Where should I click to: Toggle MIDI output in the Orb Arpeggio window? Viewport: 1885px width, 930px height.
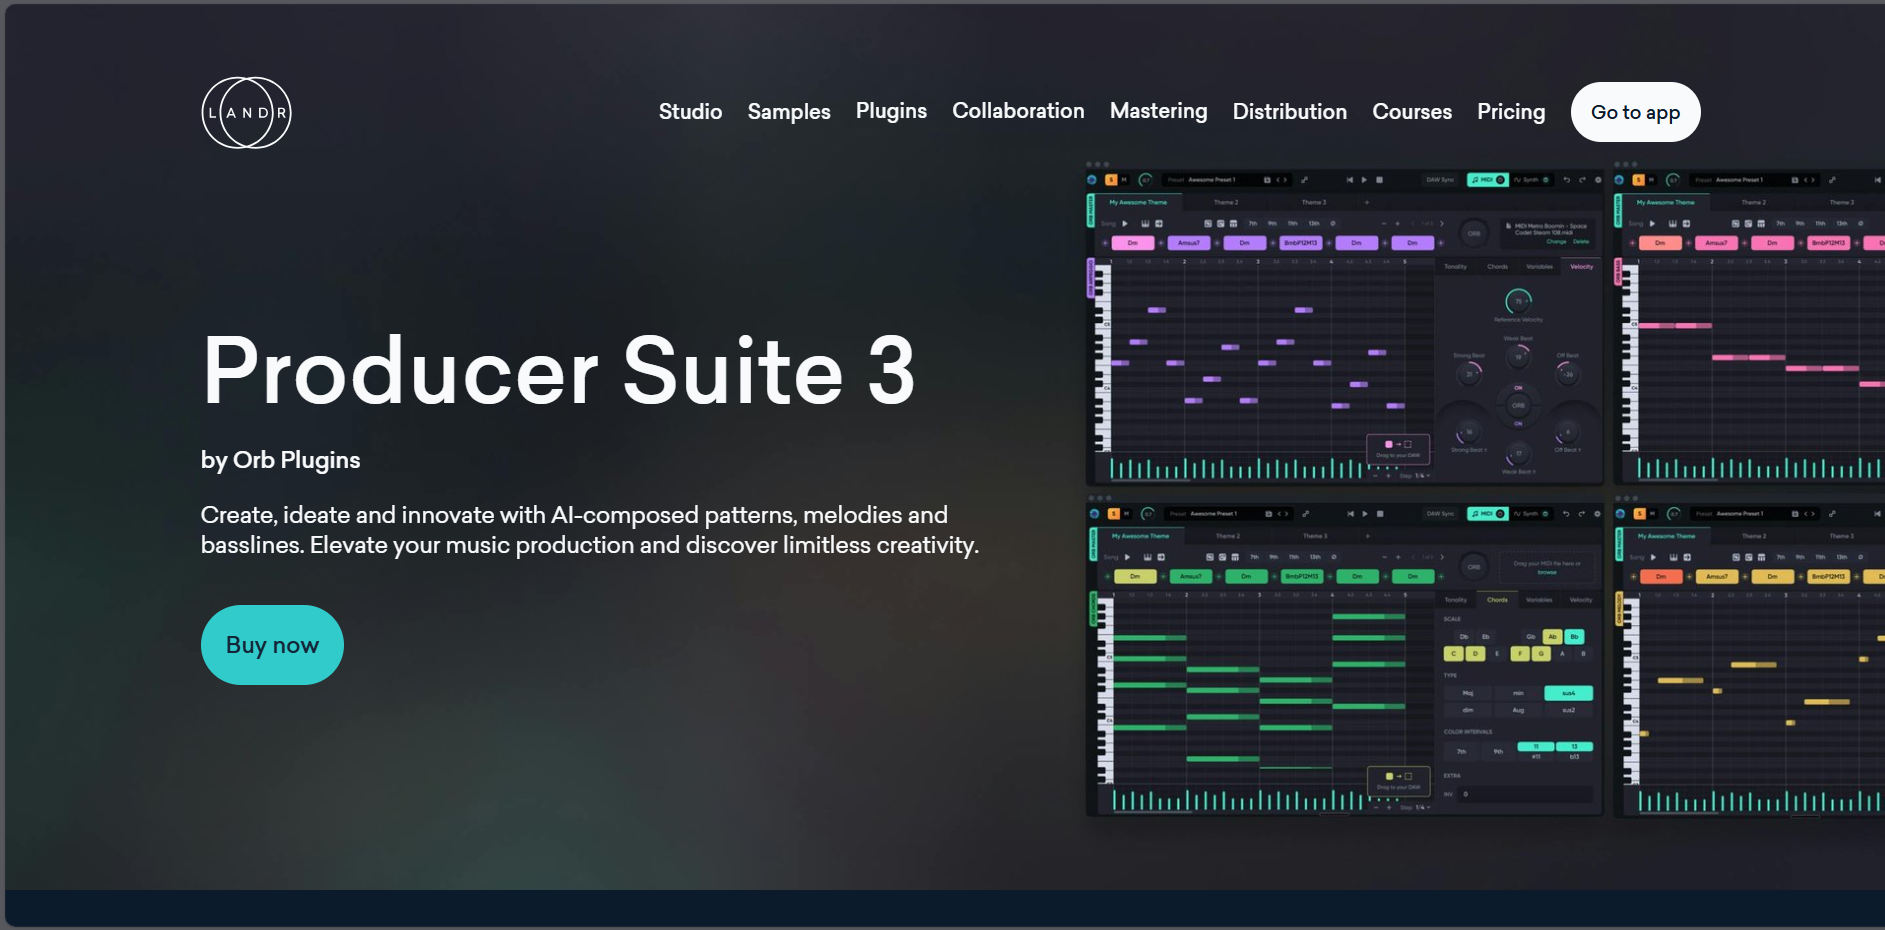(x=1487, y=180)
